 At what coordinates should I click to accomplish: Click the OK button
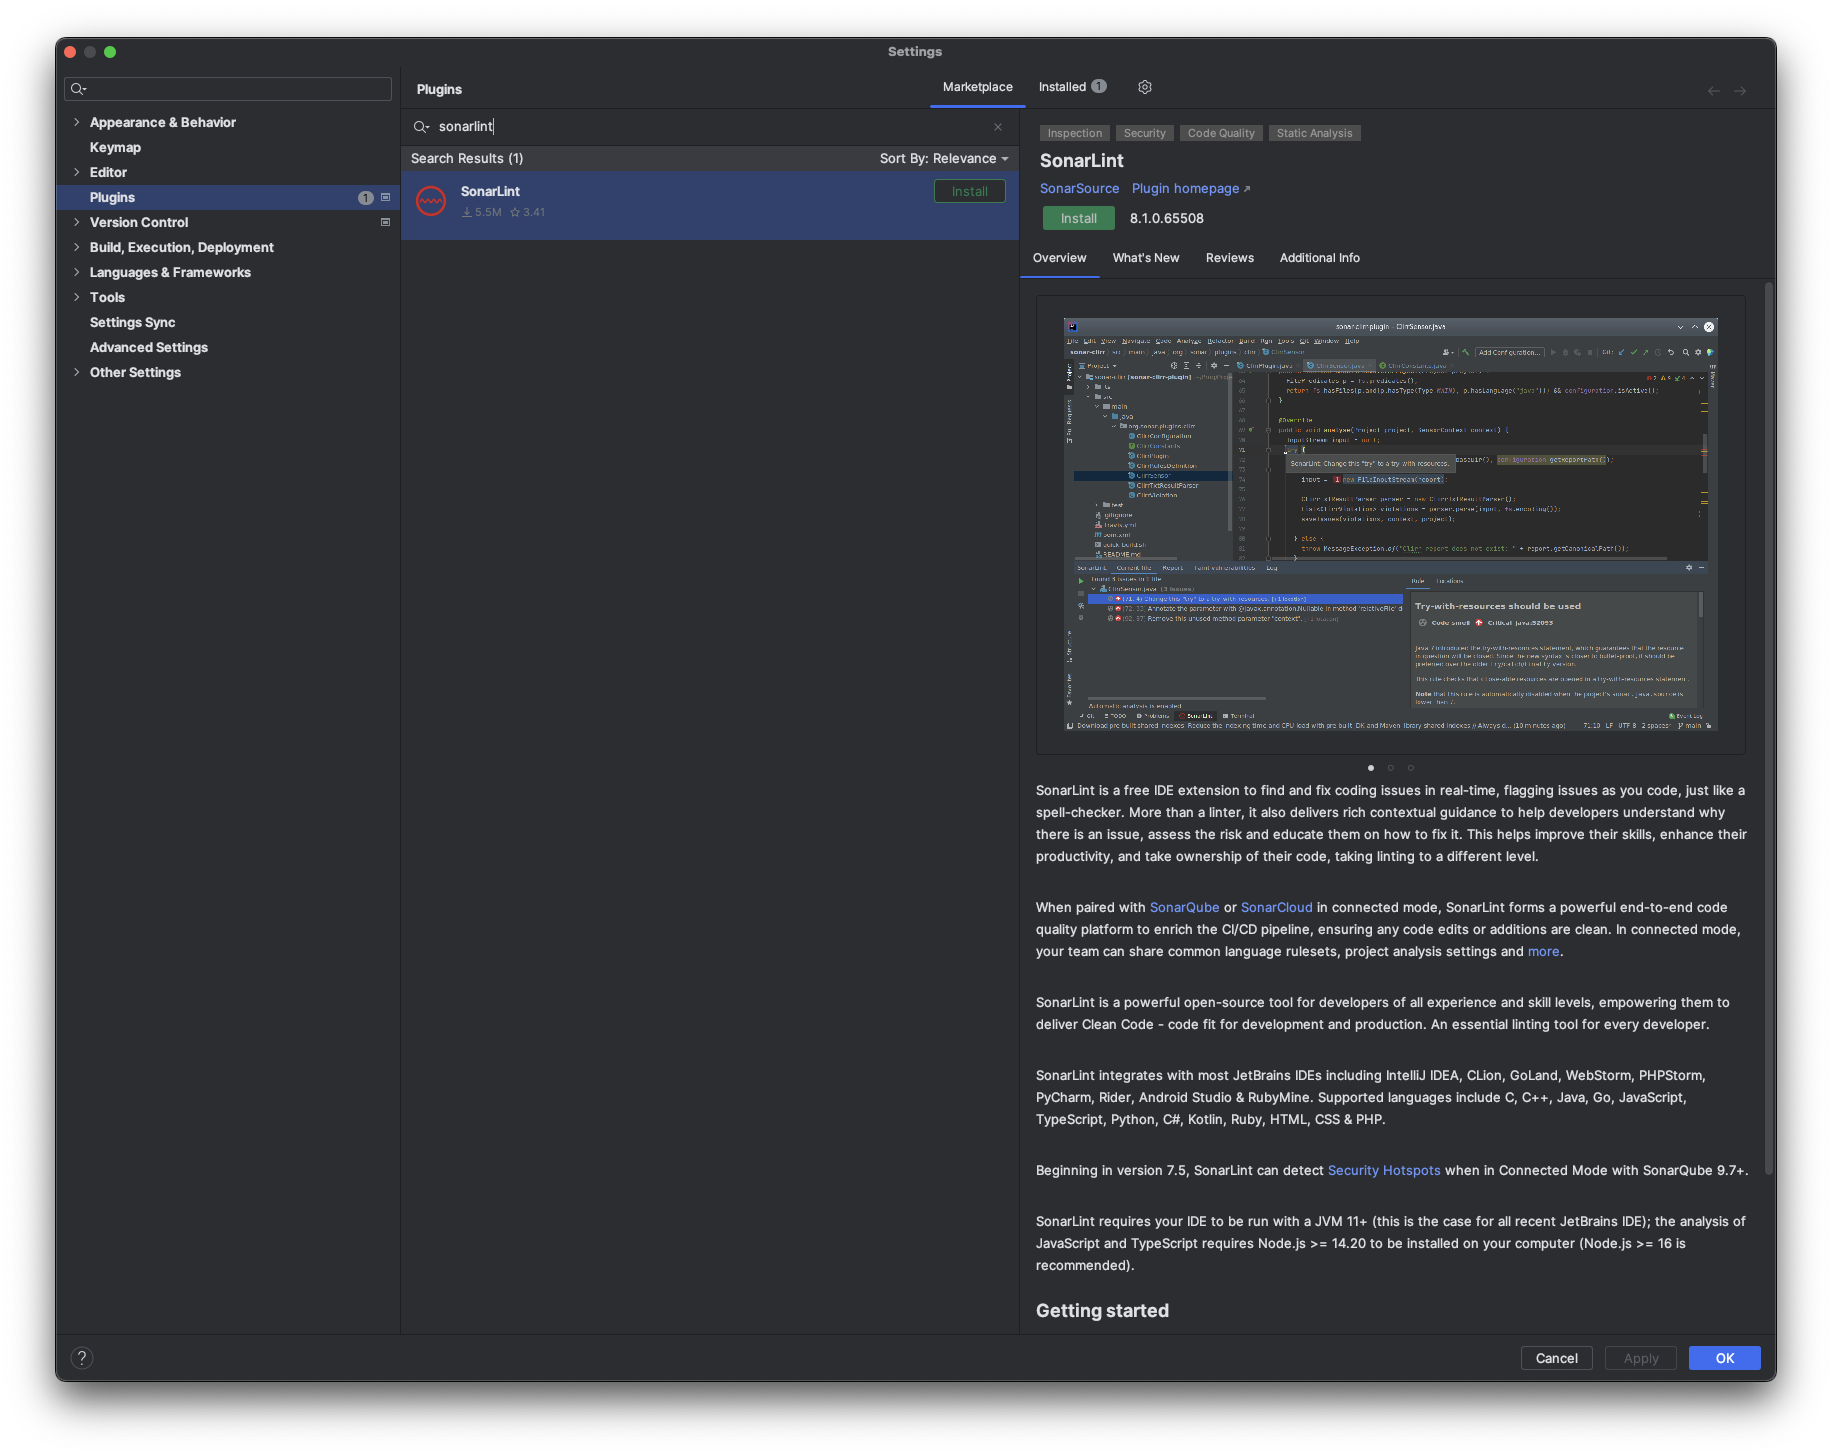tap(1724, 1358)
